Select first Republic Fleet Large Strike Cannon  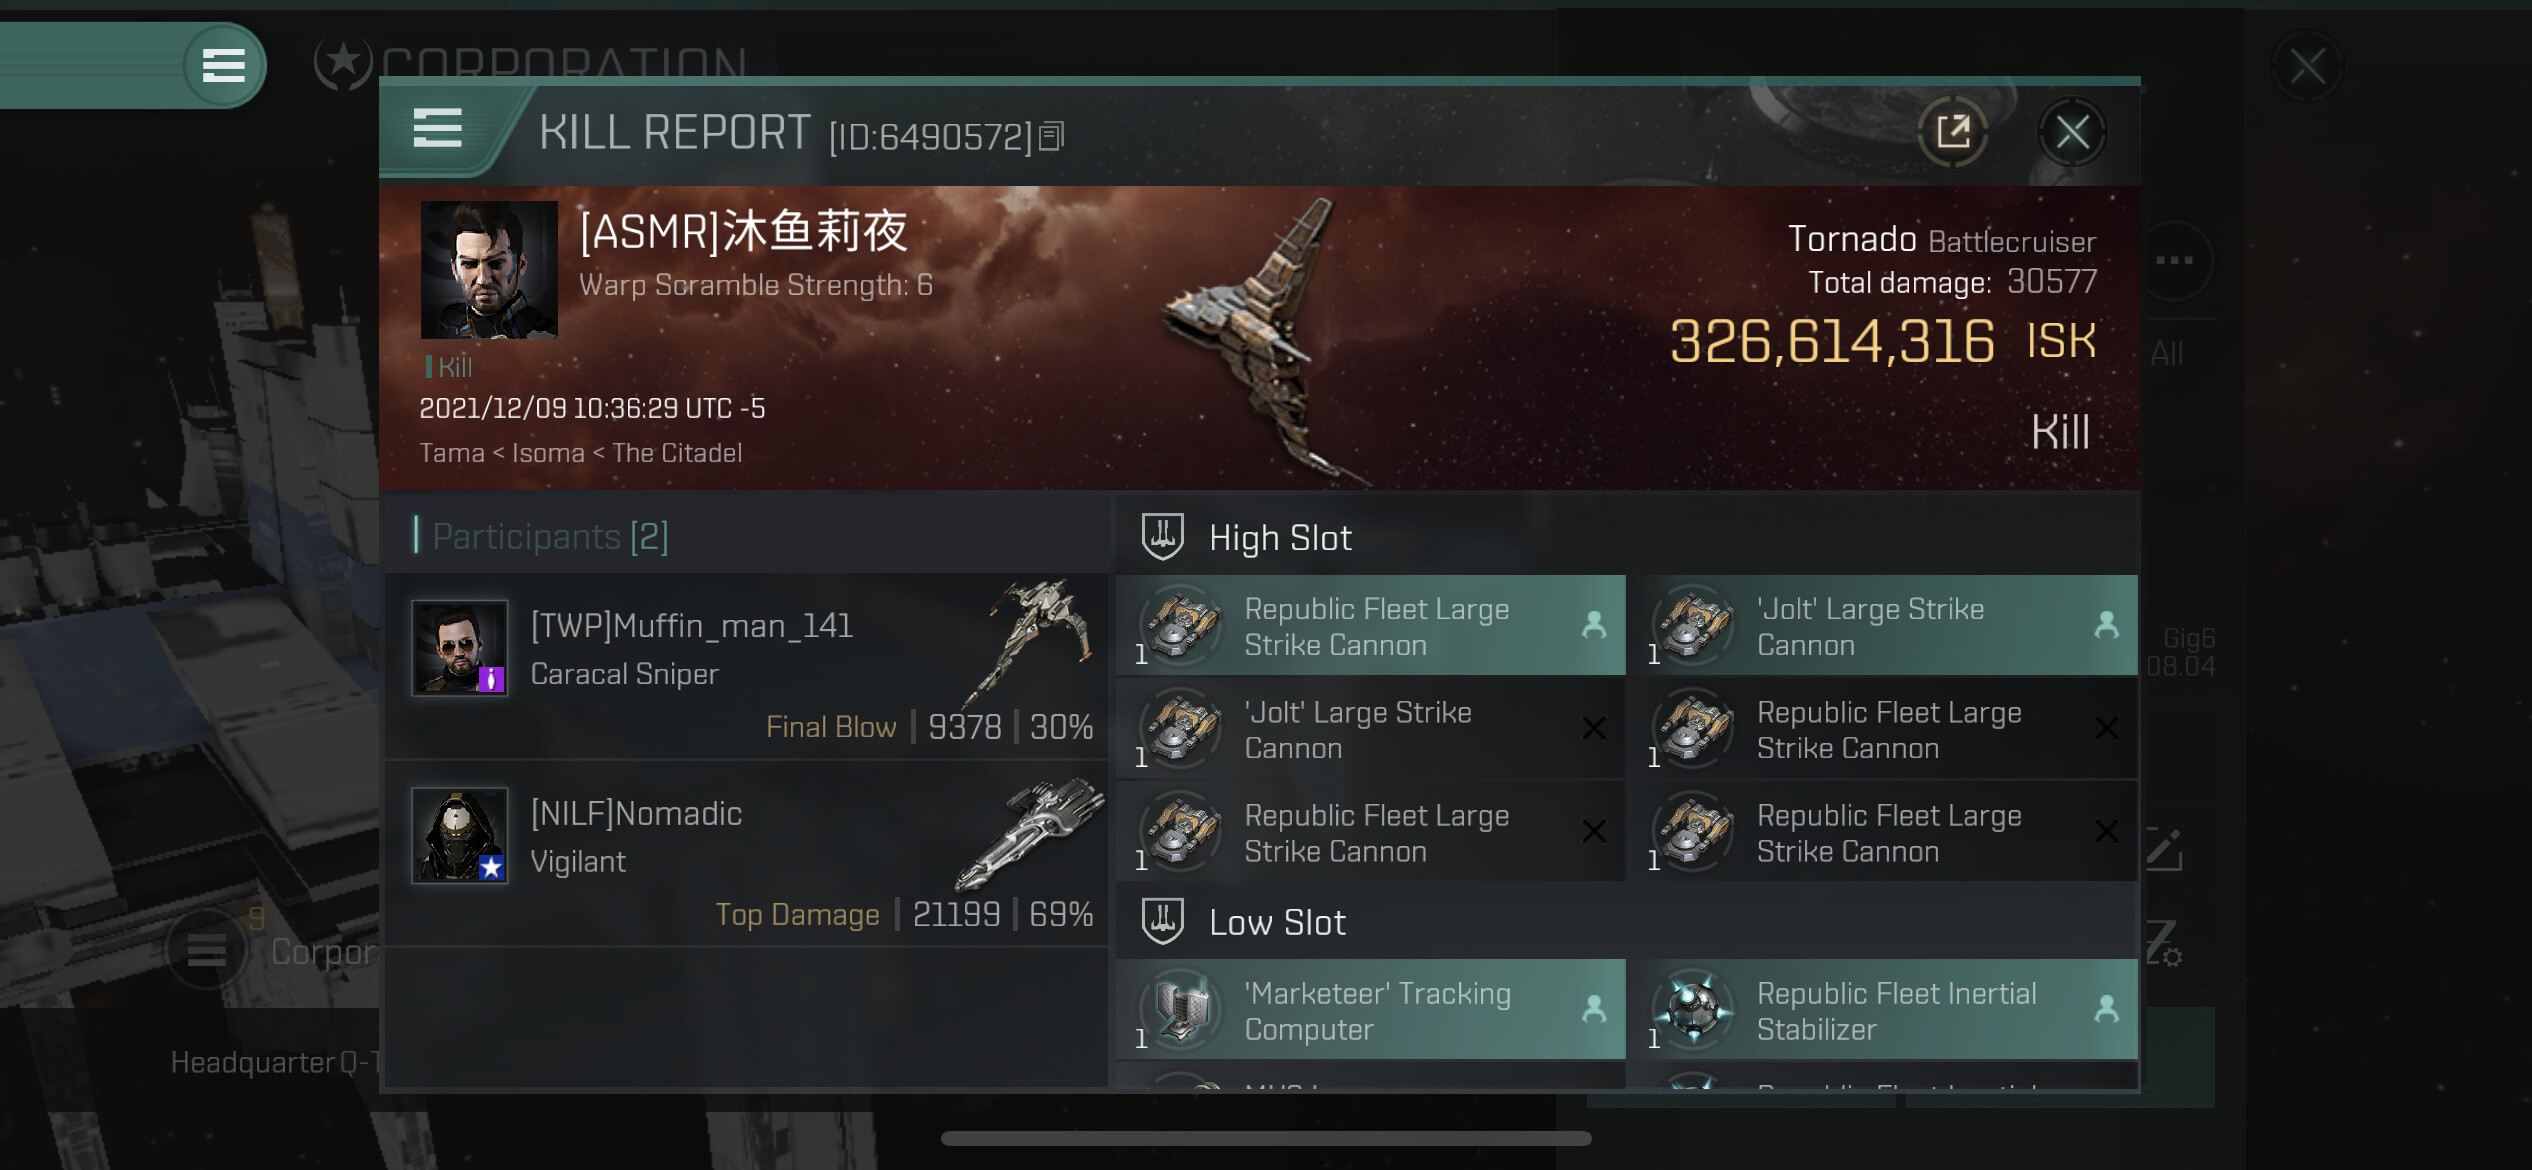pos(1371,626)
